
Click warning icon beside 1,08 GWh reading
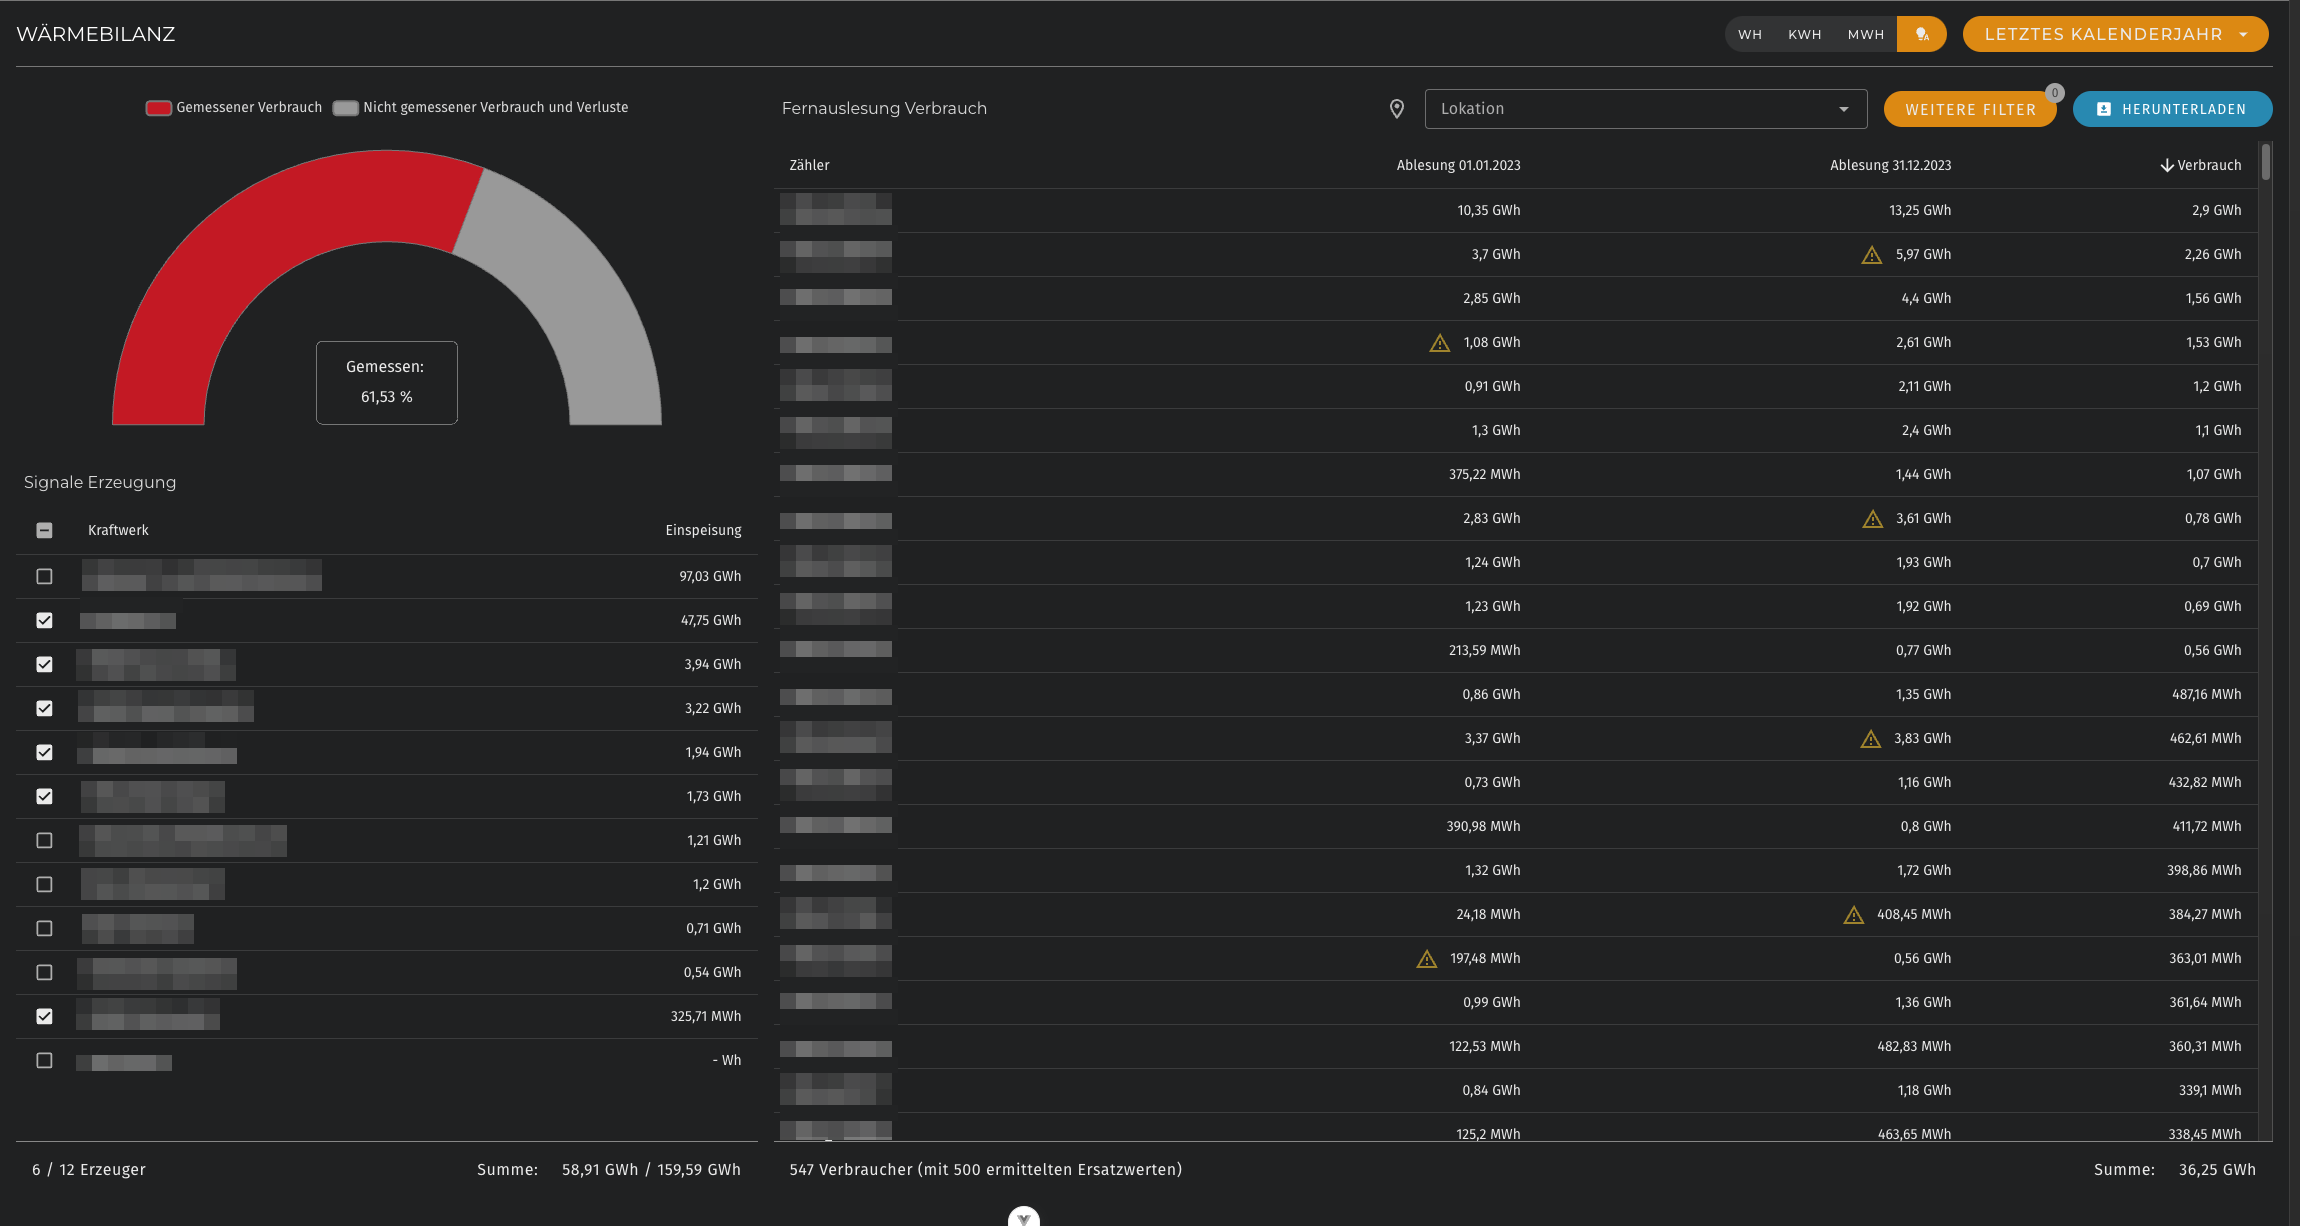1439,343
